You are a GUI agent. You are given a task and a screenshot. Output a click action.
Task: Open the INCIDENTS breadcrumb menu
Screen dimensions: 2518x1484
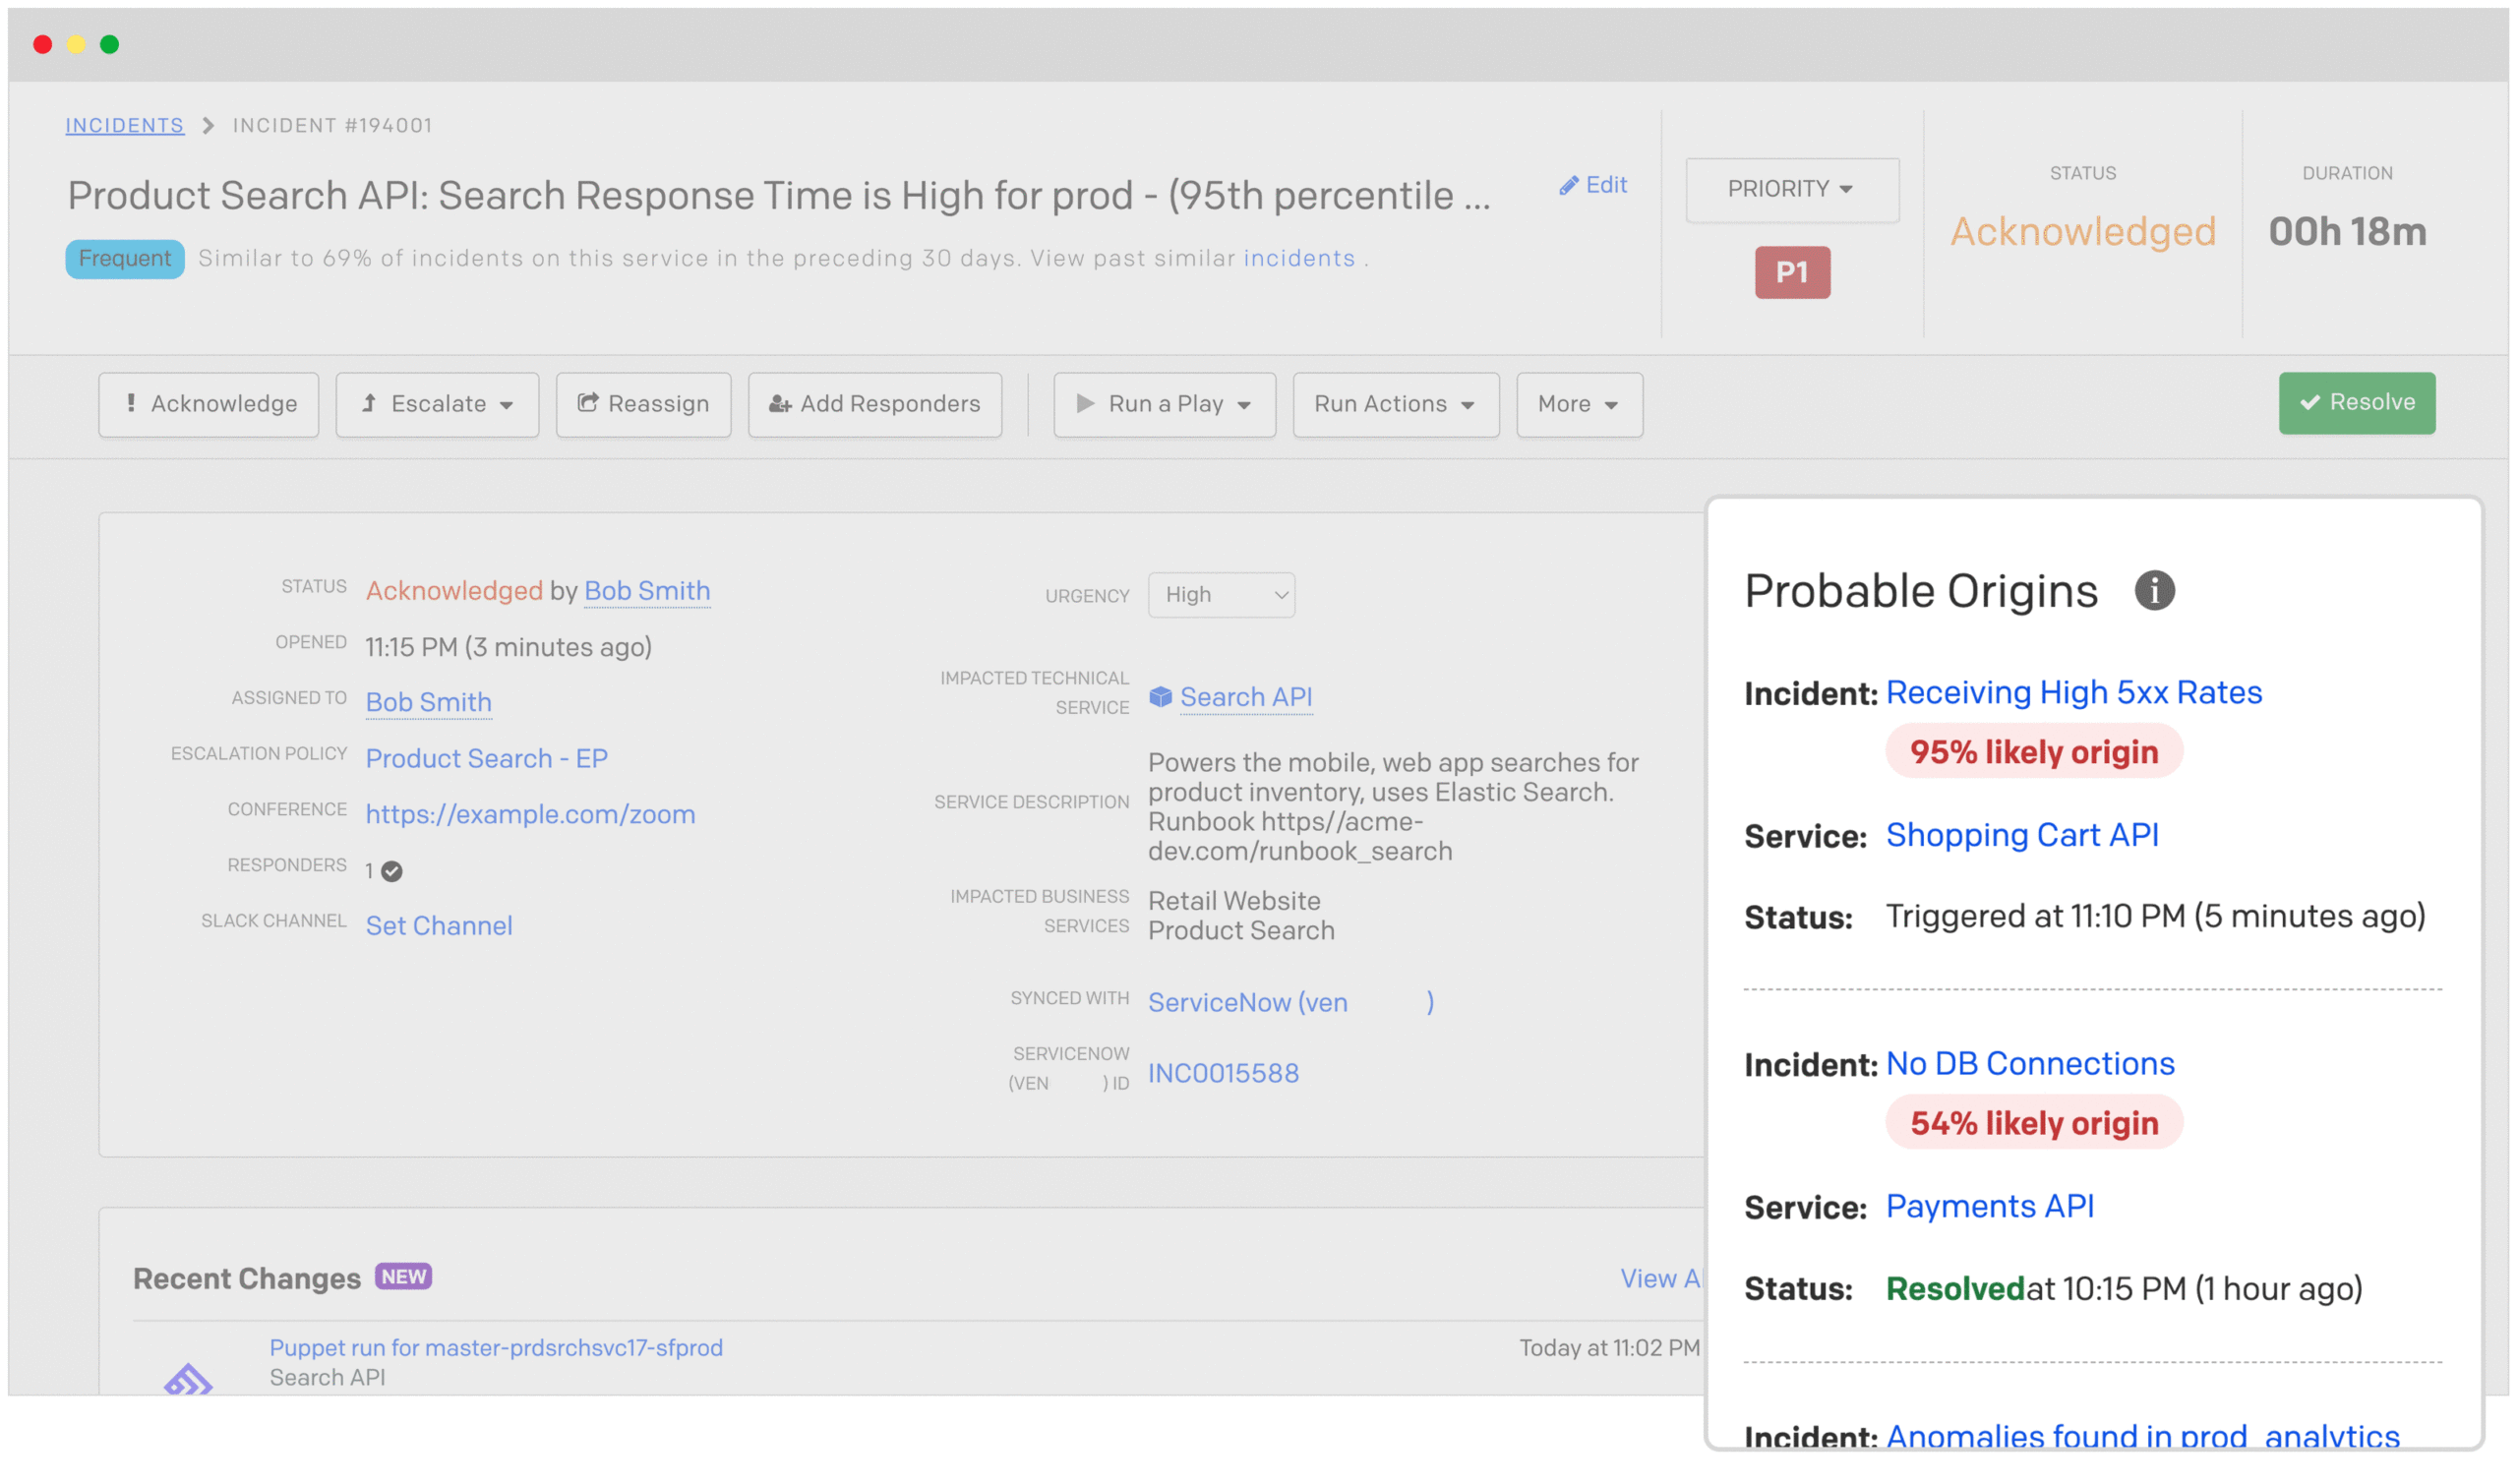click(126, 126)
